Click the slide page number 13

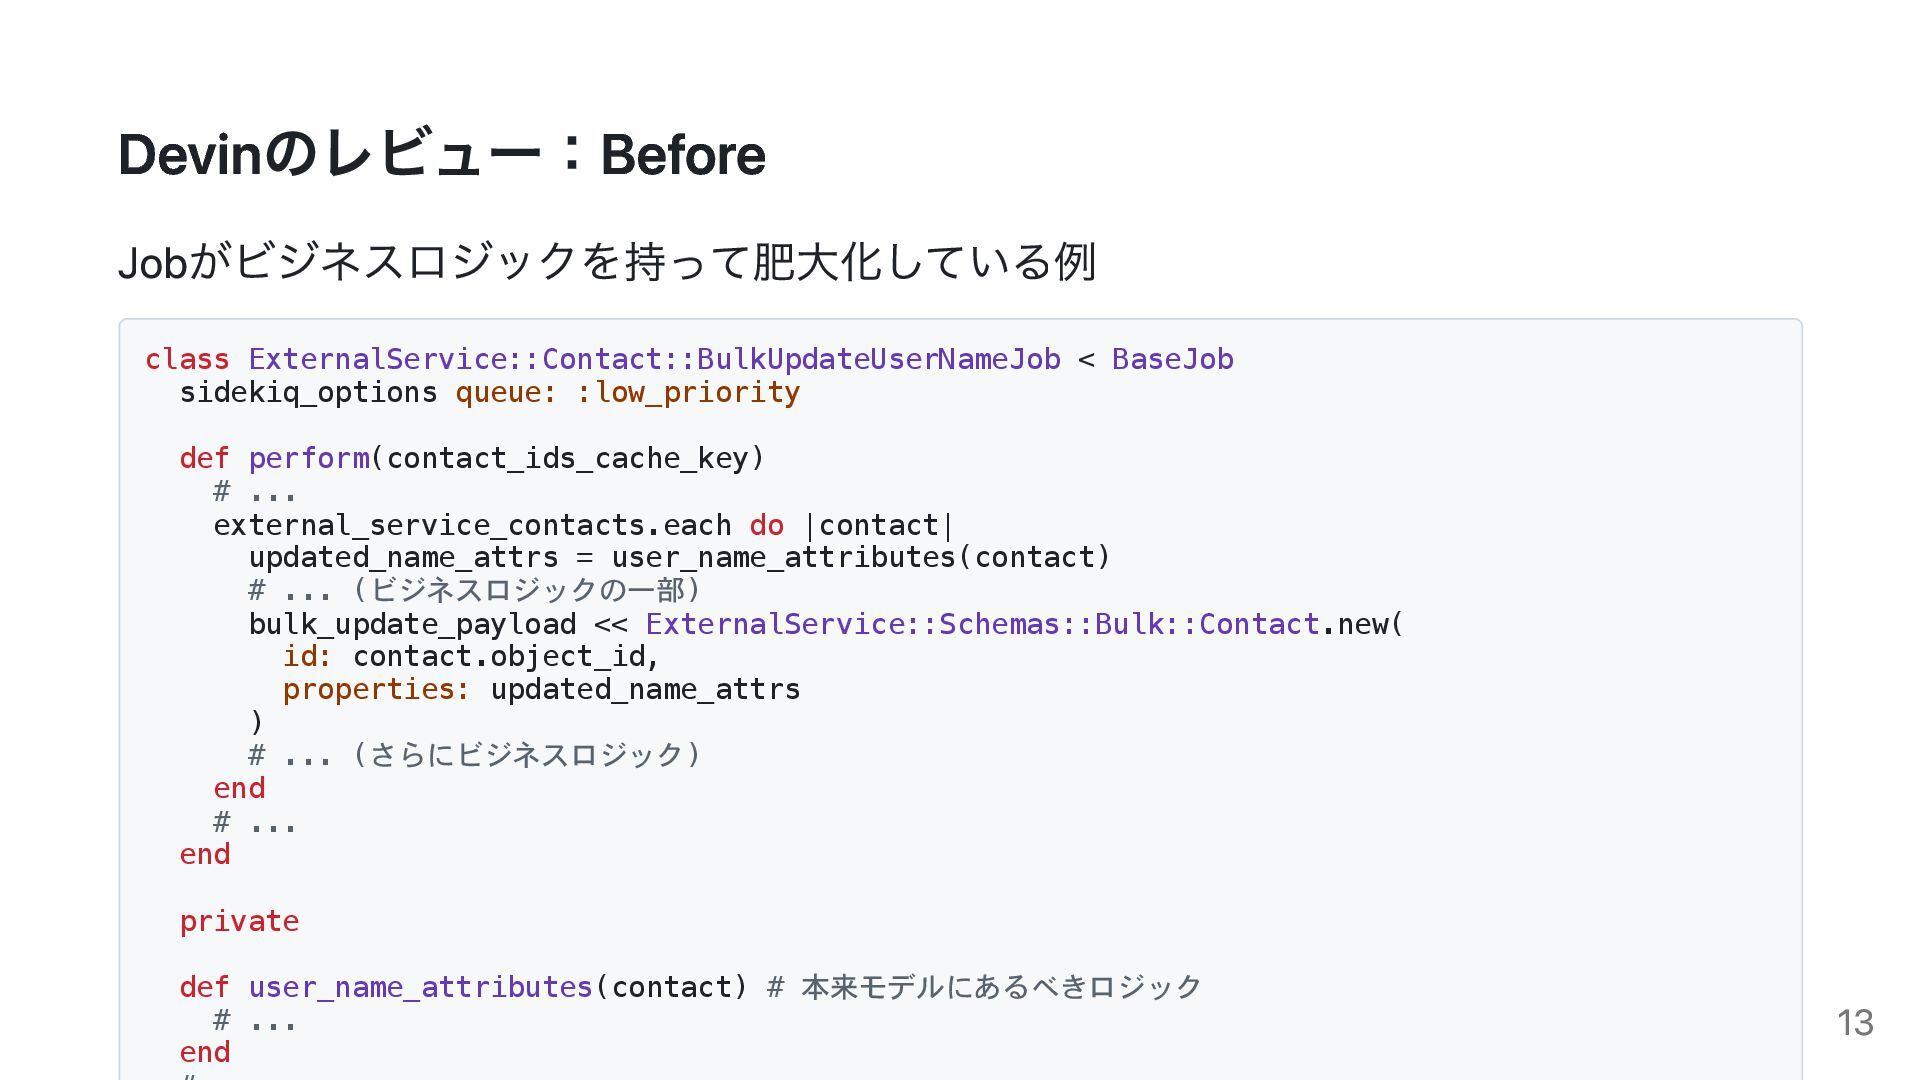(x=1854, y=1023)
